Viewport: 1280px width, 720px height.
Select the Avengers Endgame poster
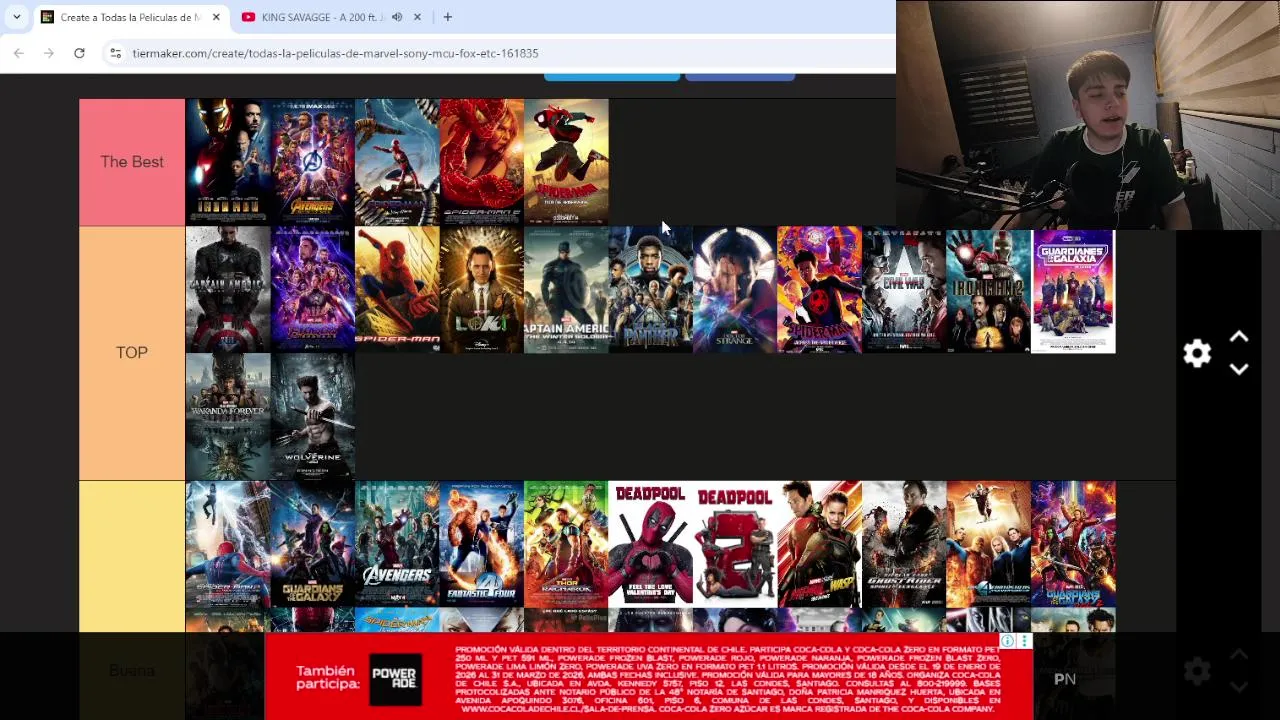click(312, 290)
